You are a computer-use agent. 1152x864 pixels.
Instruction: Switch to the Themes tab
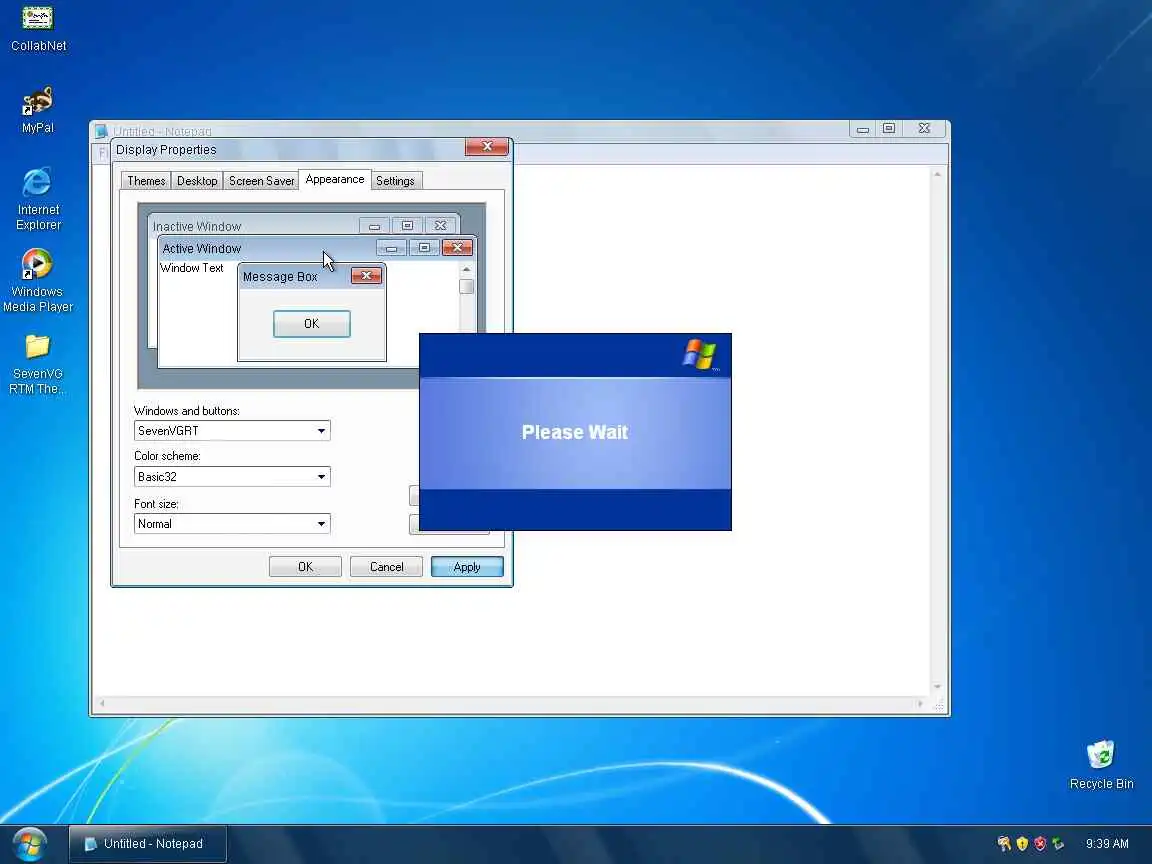tap(145, 181)
